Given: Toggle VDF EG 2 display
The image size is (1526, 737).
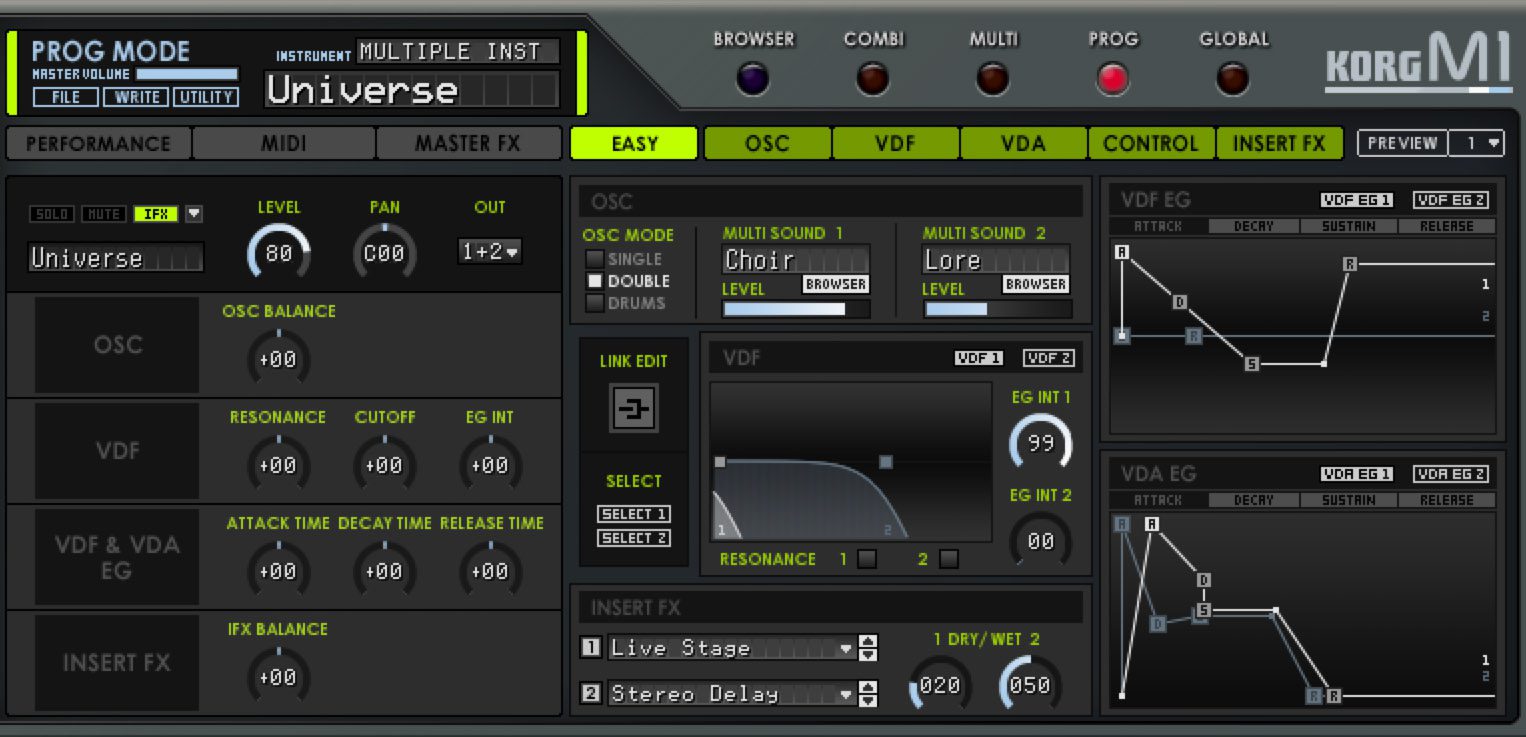Looking at the screenshot, I should (x=1450, y=200).
